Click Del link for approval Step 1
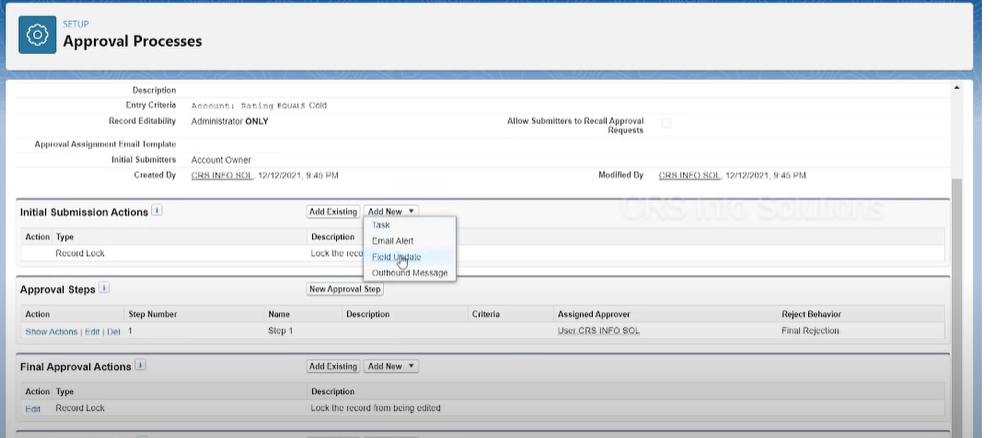 tap(113, 331)
